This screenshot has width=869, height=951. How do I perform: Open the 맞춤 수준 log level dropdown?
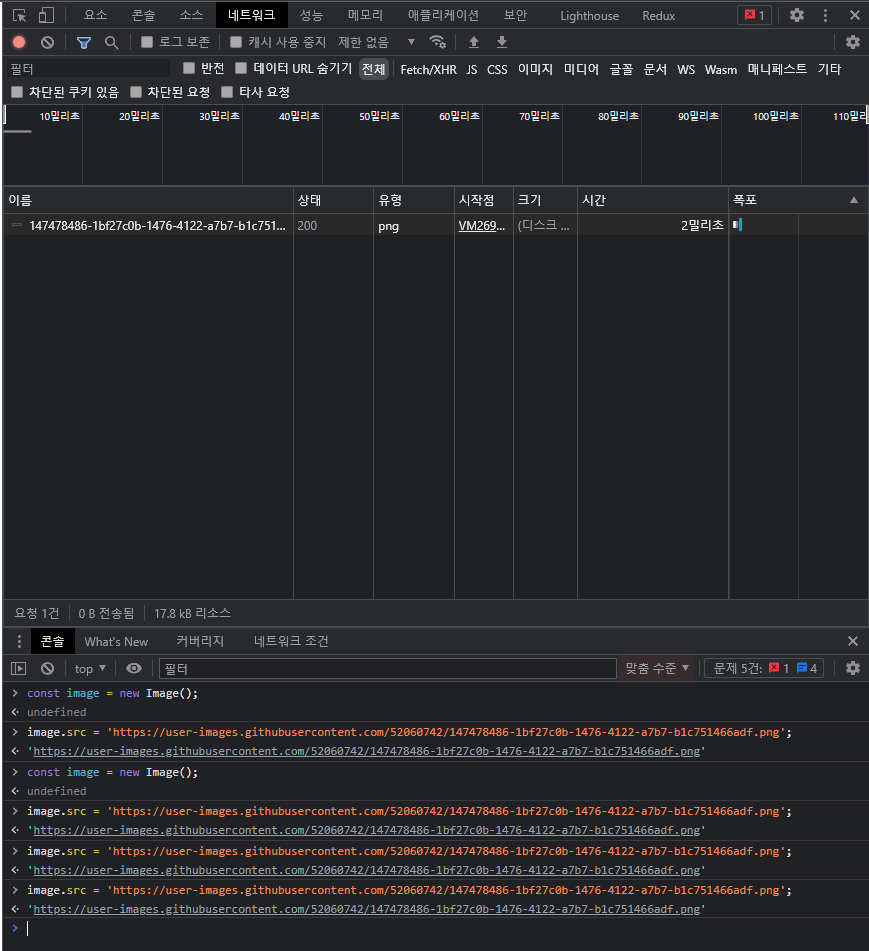(657, 668)
